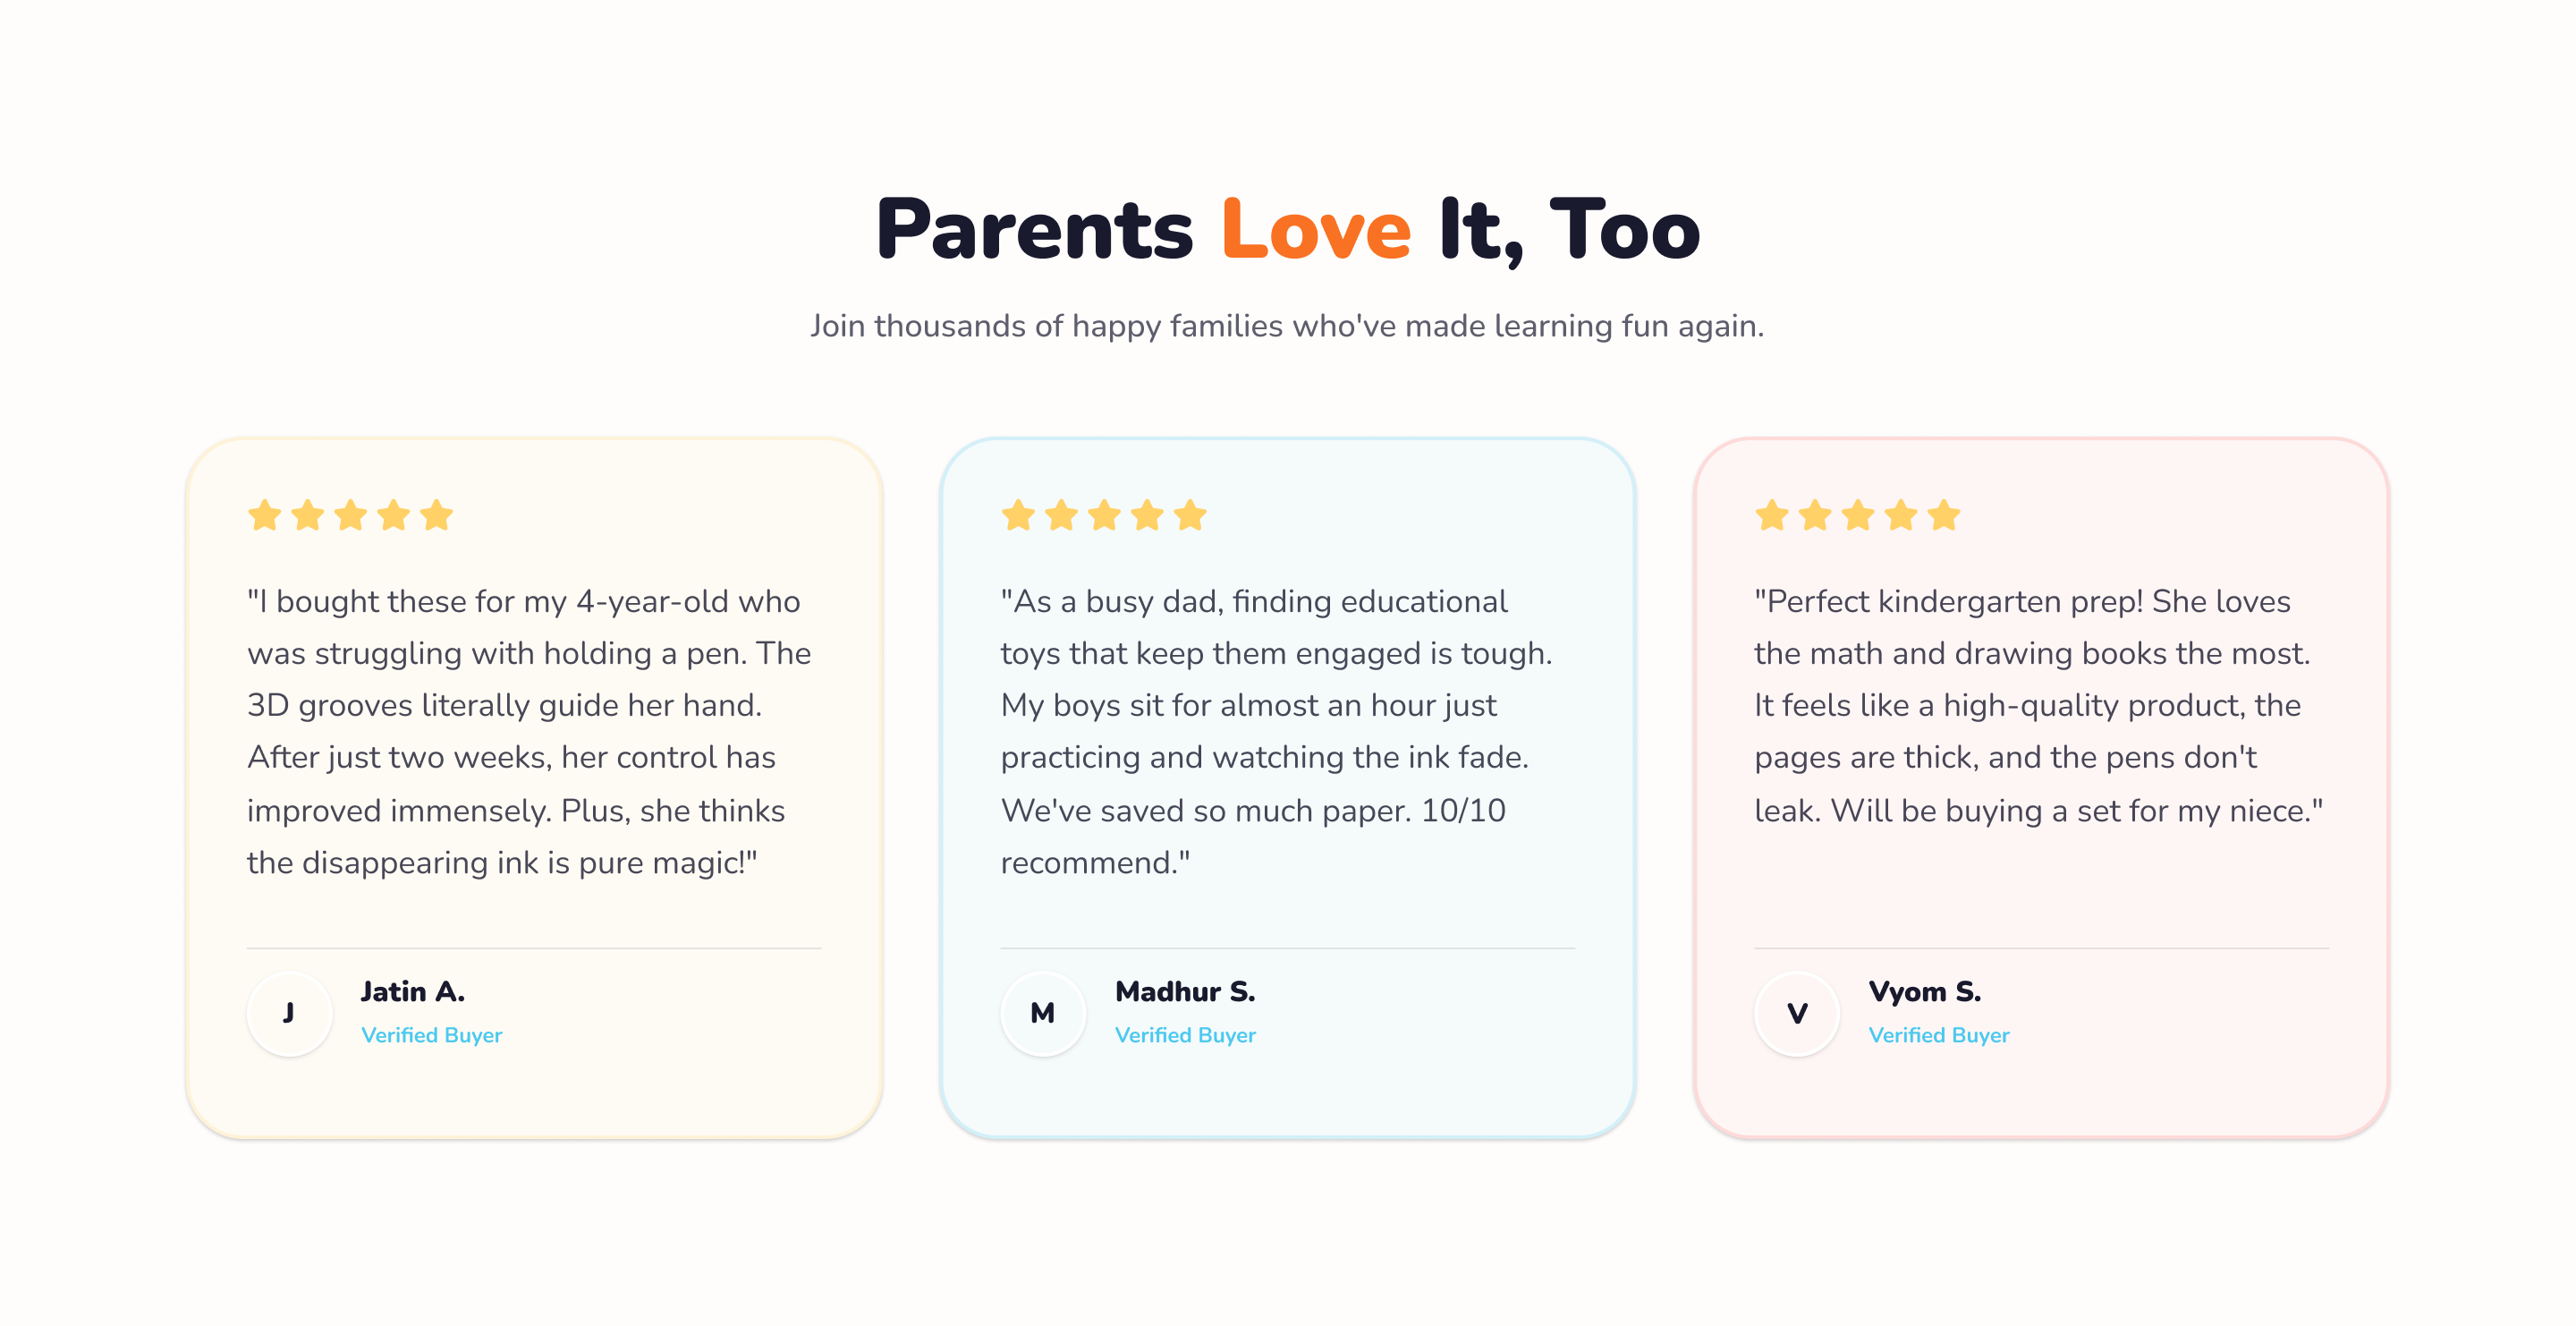Click the last star in Vyom's review
2576x1326 pixels.
point(1944,516)
